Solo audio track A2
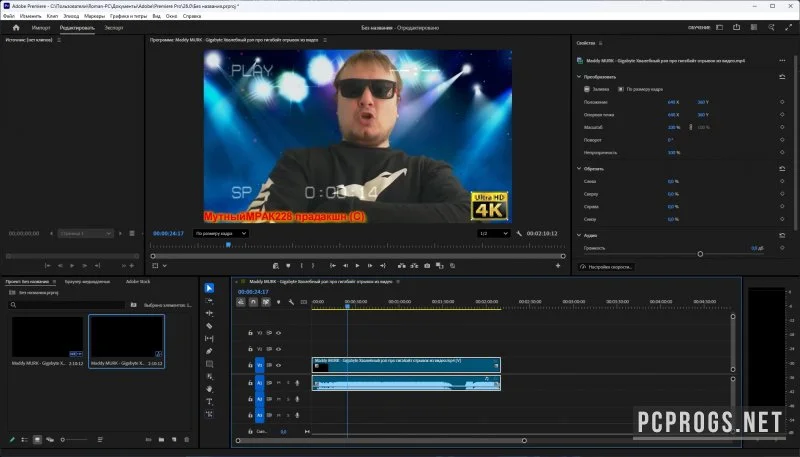 (288, 399)
